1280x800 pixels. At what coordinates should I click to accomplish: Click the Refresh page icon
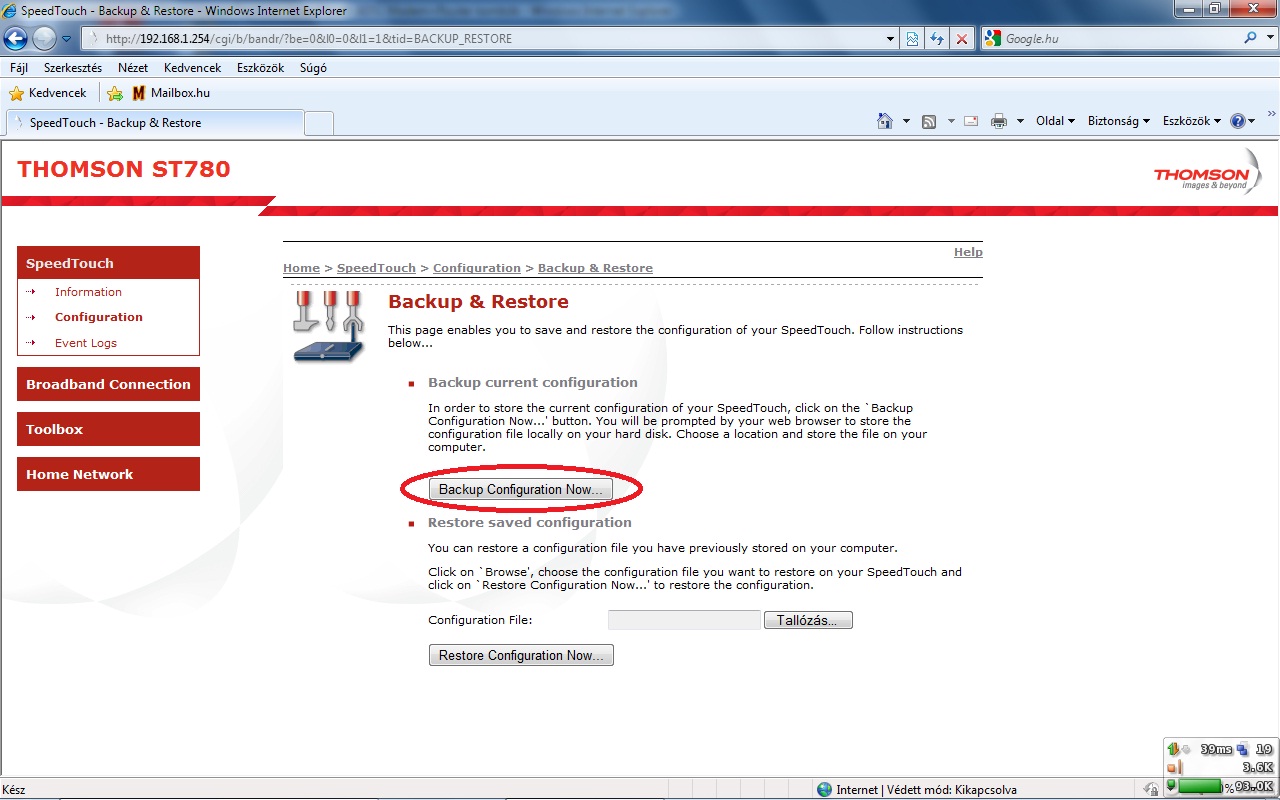[937, 39]
